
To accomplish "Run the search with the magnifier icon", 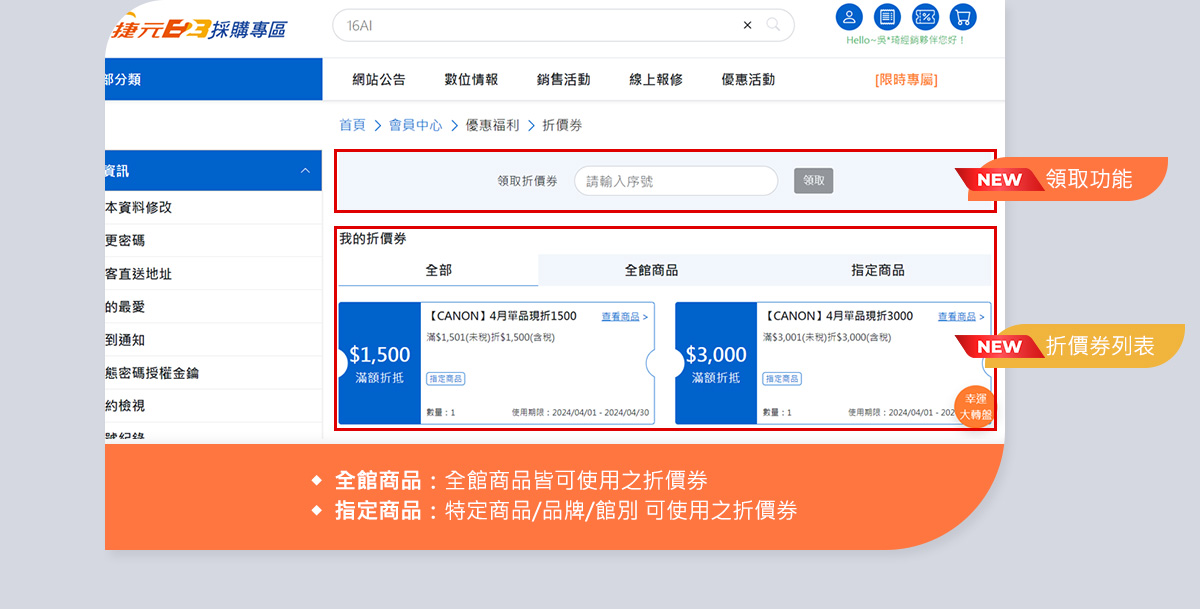I will point(773,25).
